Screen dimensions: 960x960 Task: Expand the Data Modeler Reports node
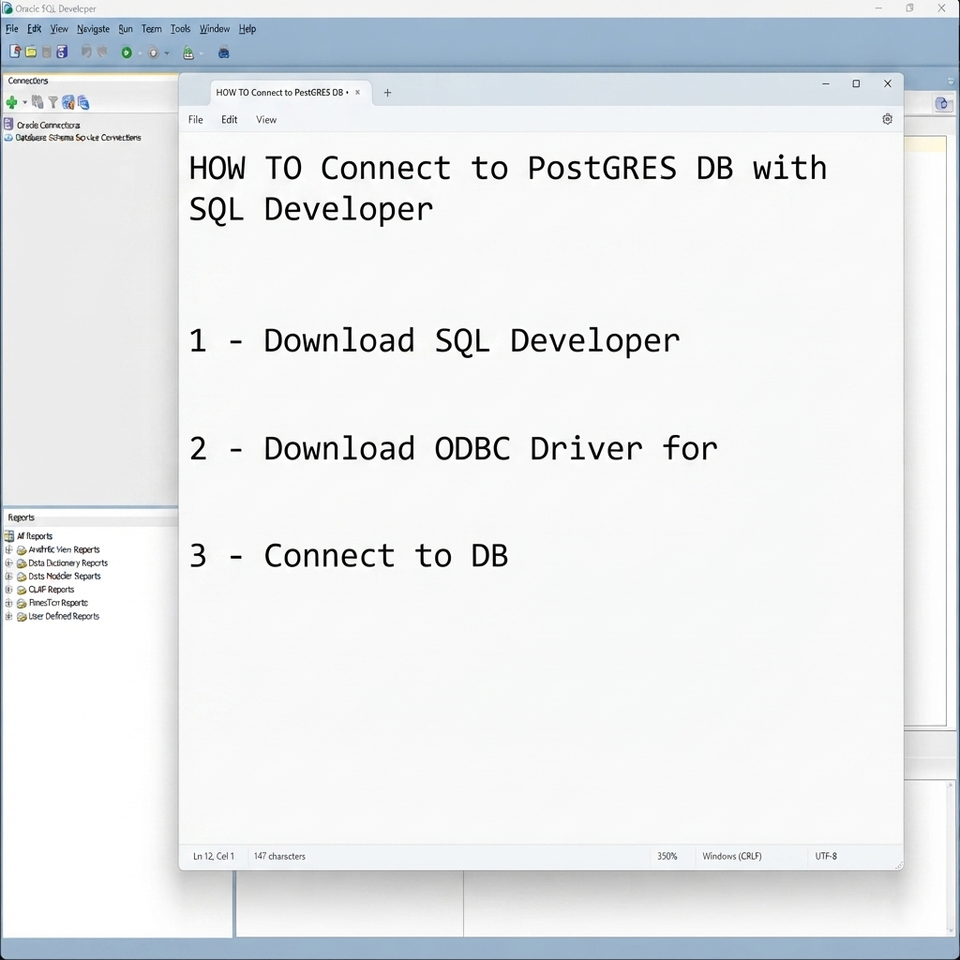pyautogui.click(x=9, y=576)
